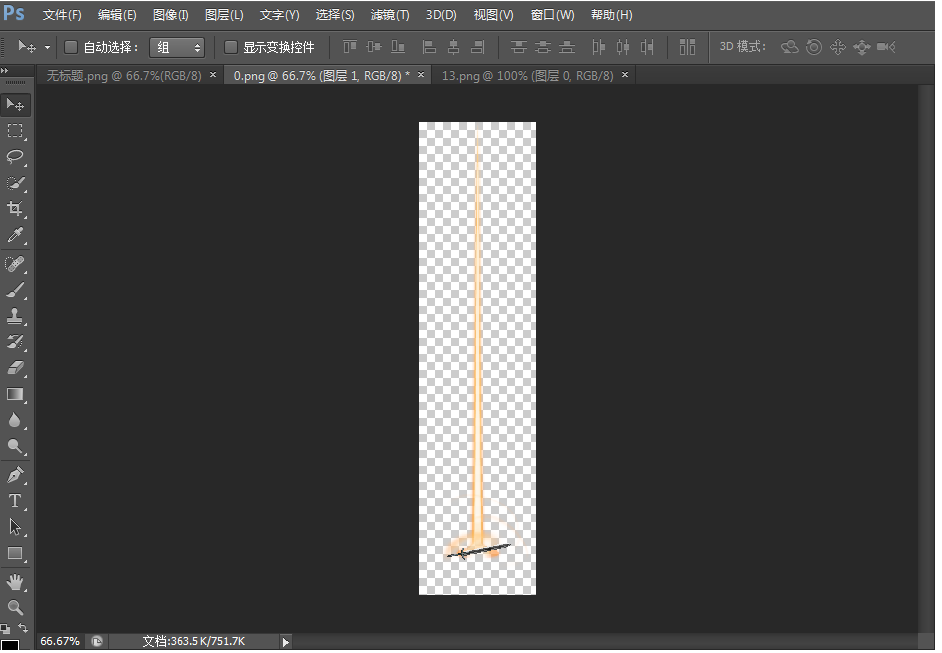942x653 pixels.
Task: Close the 无标题.png tab
Action: point(212,75)
